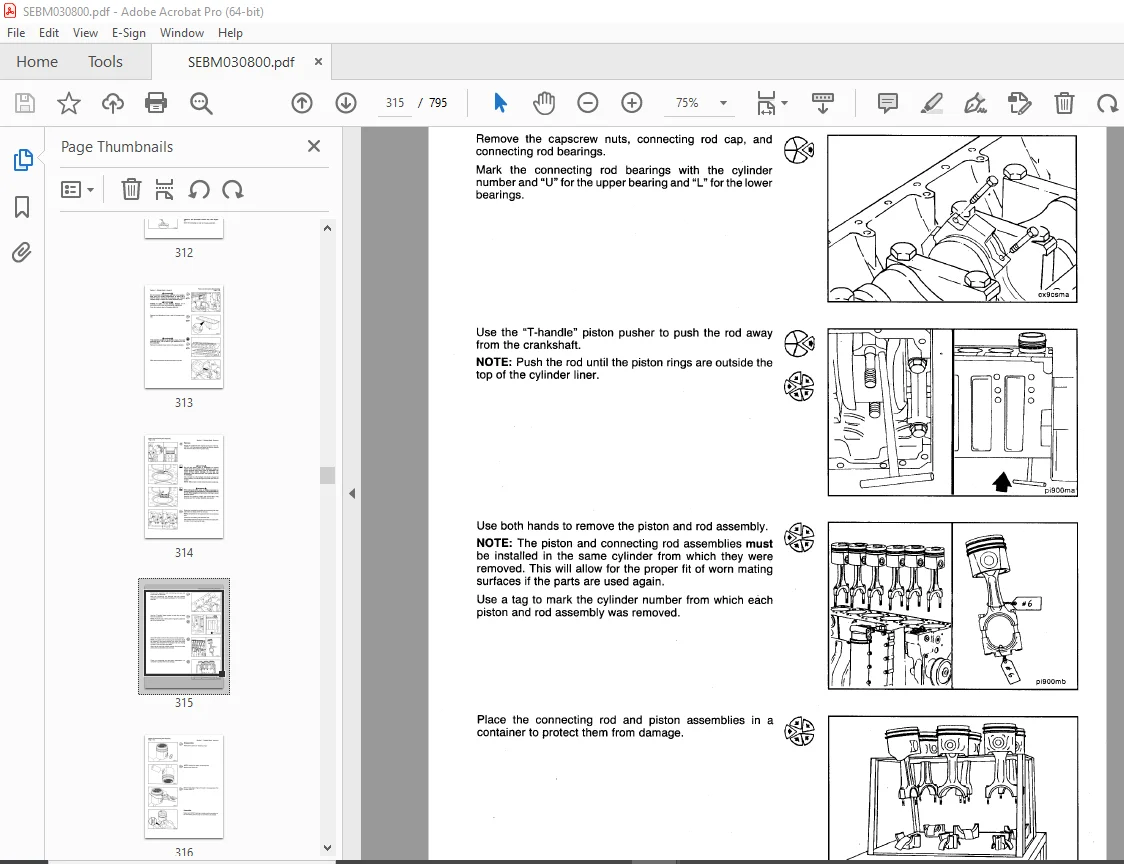This screenshot has width=1124, height=864.
Task: Open the E-Sign menu
Action: pos(128,33)
